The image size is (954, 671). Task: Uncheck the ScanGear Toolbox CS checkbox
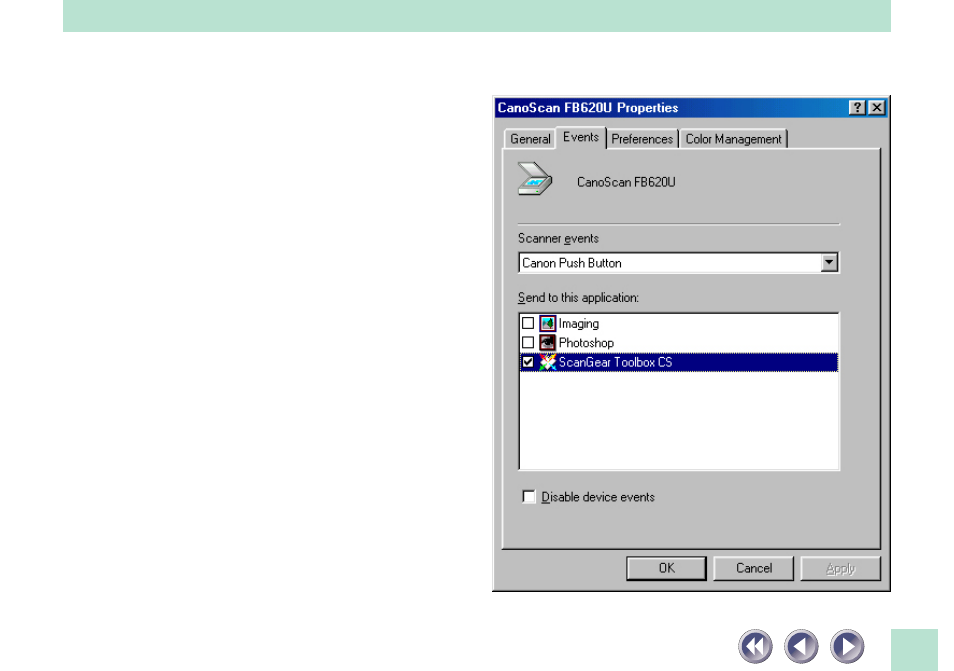click(528, 362)
